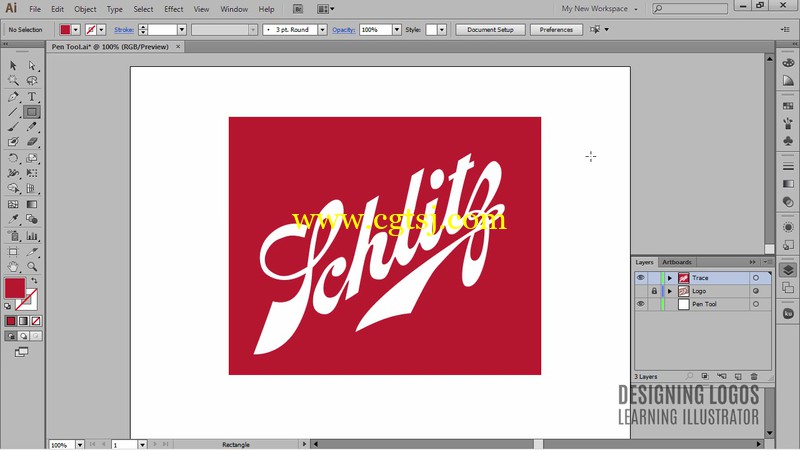This screenshot has height=450, width=800.
Task: Select the Lasso tool
Action: 32,81
